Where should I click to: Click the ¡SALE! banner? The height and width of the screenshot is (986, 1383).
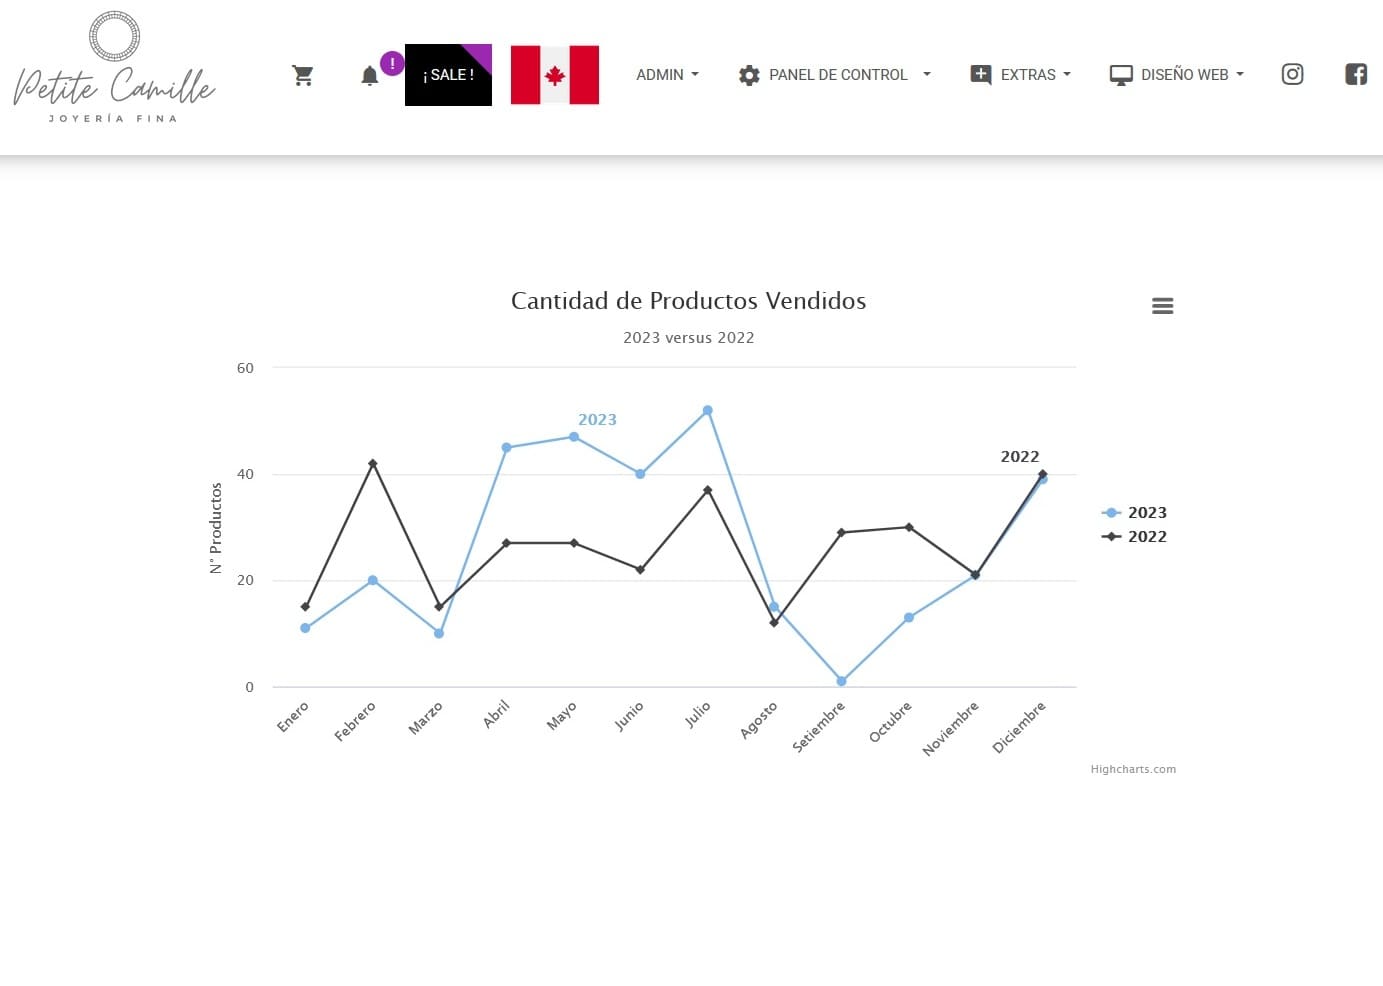pos(448,74)
